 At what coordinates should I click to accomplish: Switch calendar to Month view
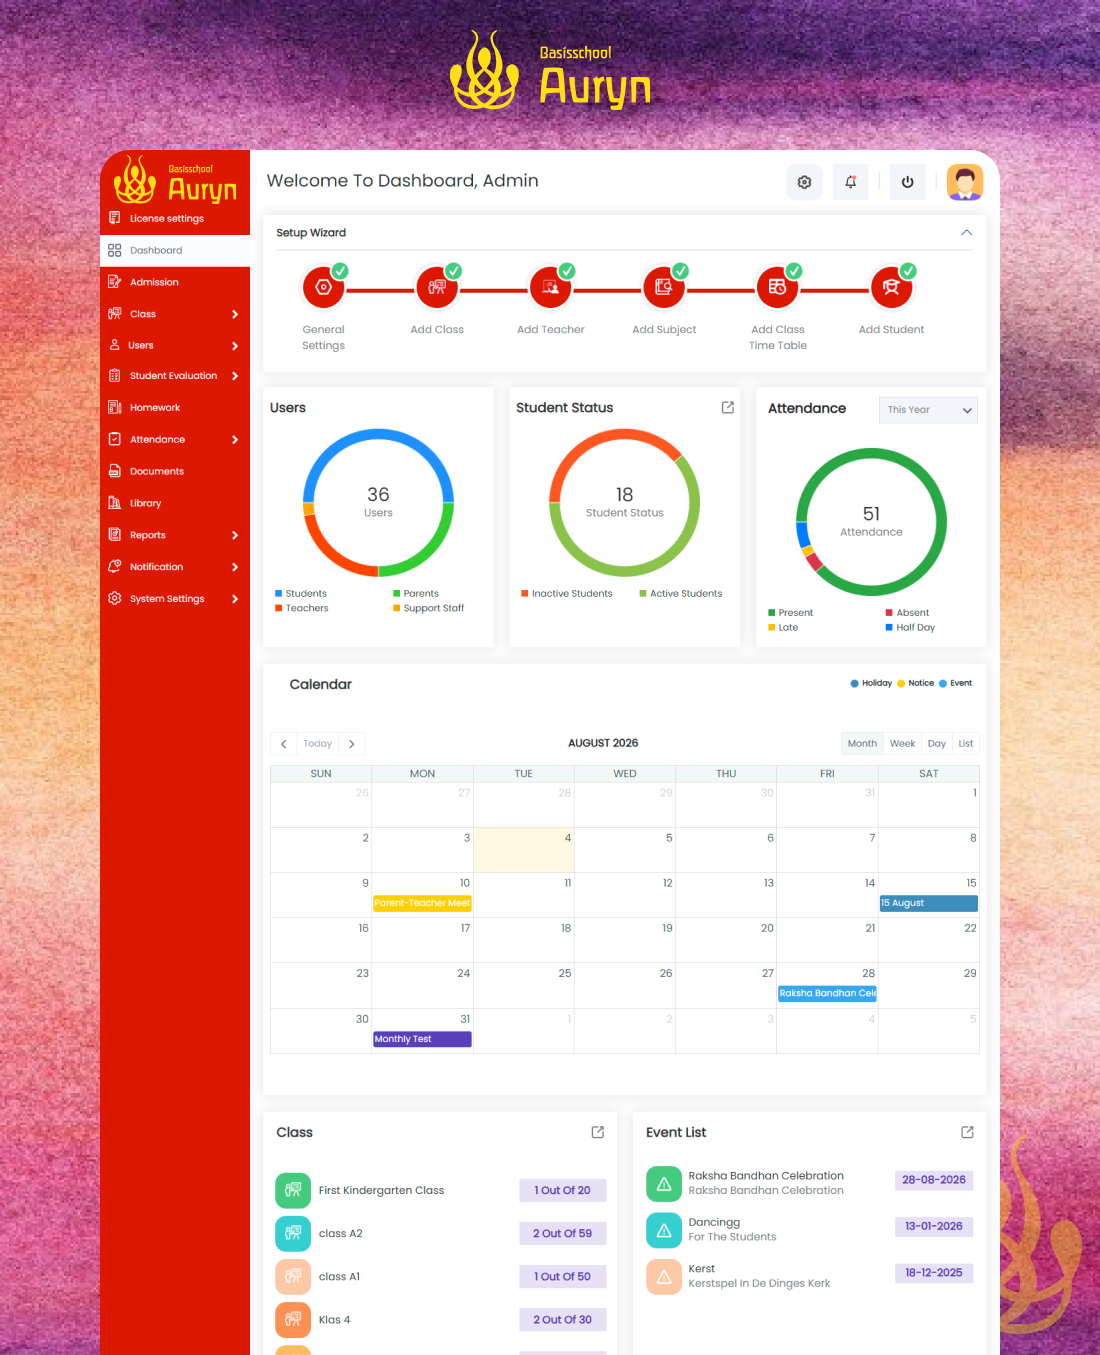[862, 743]
